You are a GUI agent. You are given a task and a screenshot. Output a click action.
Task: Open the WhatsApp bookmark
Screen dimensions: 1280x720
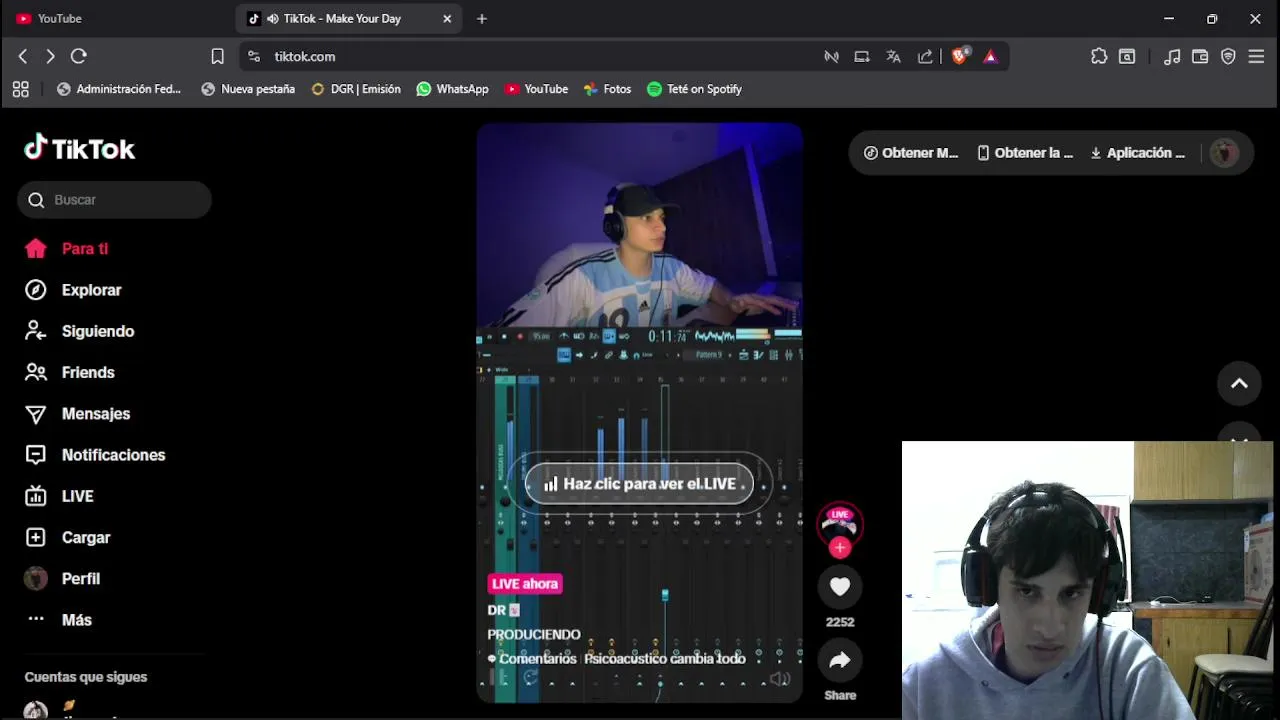pyautogui.click(x=452, y=89)
